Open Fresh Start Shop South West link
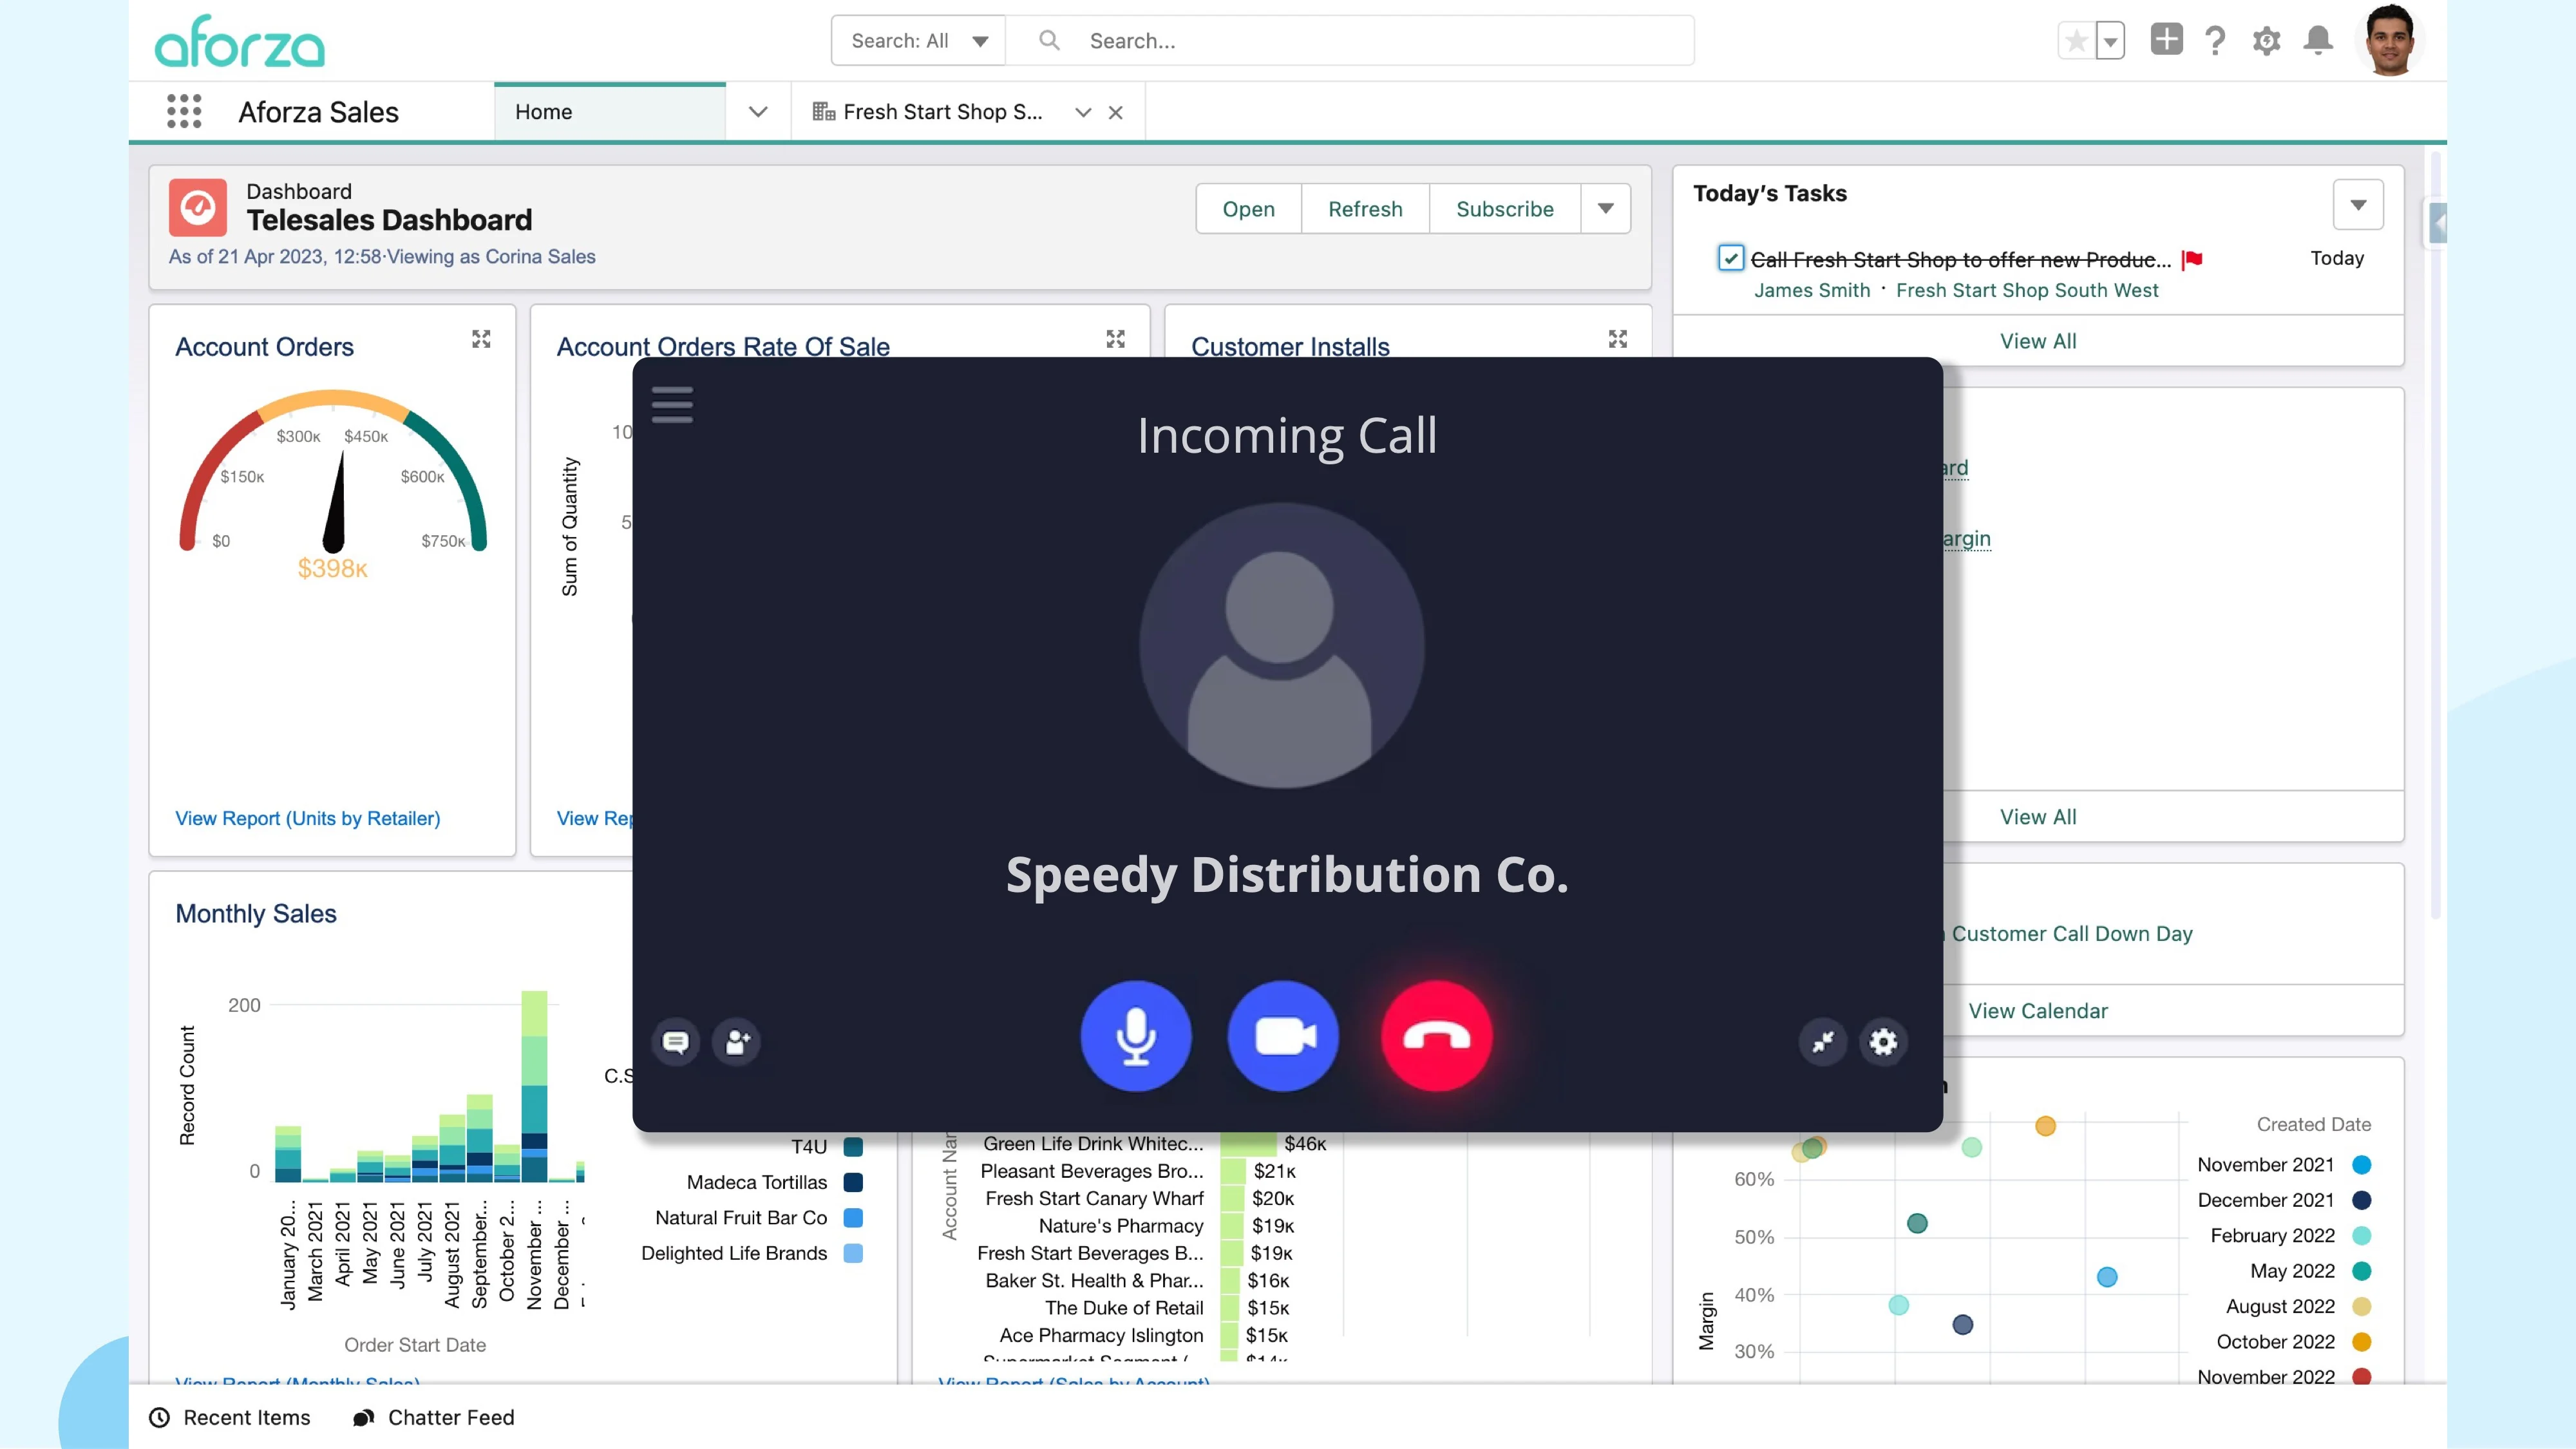Image resolution: width=2576 pixels, height=1449 pixels. point(2027,290)
